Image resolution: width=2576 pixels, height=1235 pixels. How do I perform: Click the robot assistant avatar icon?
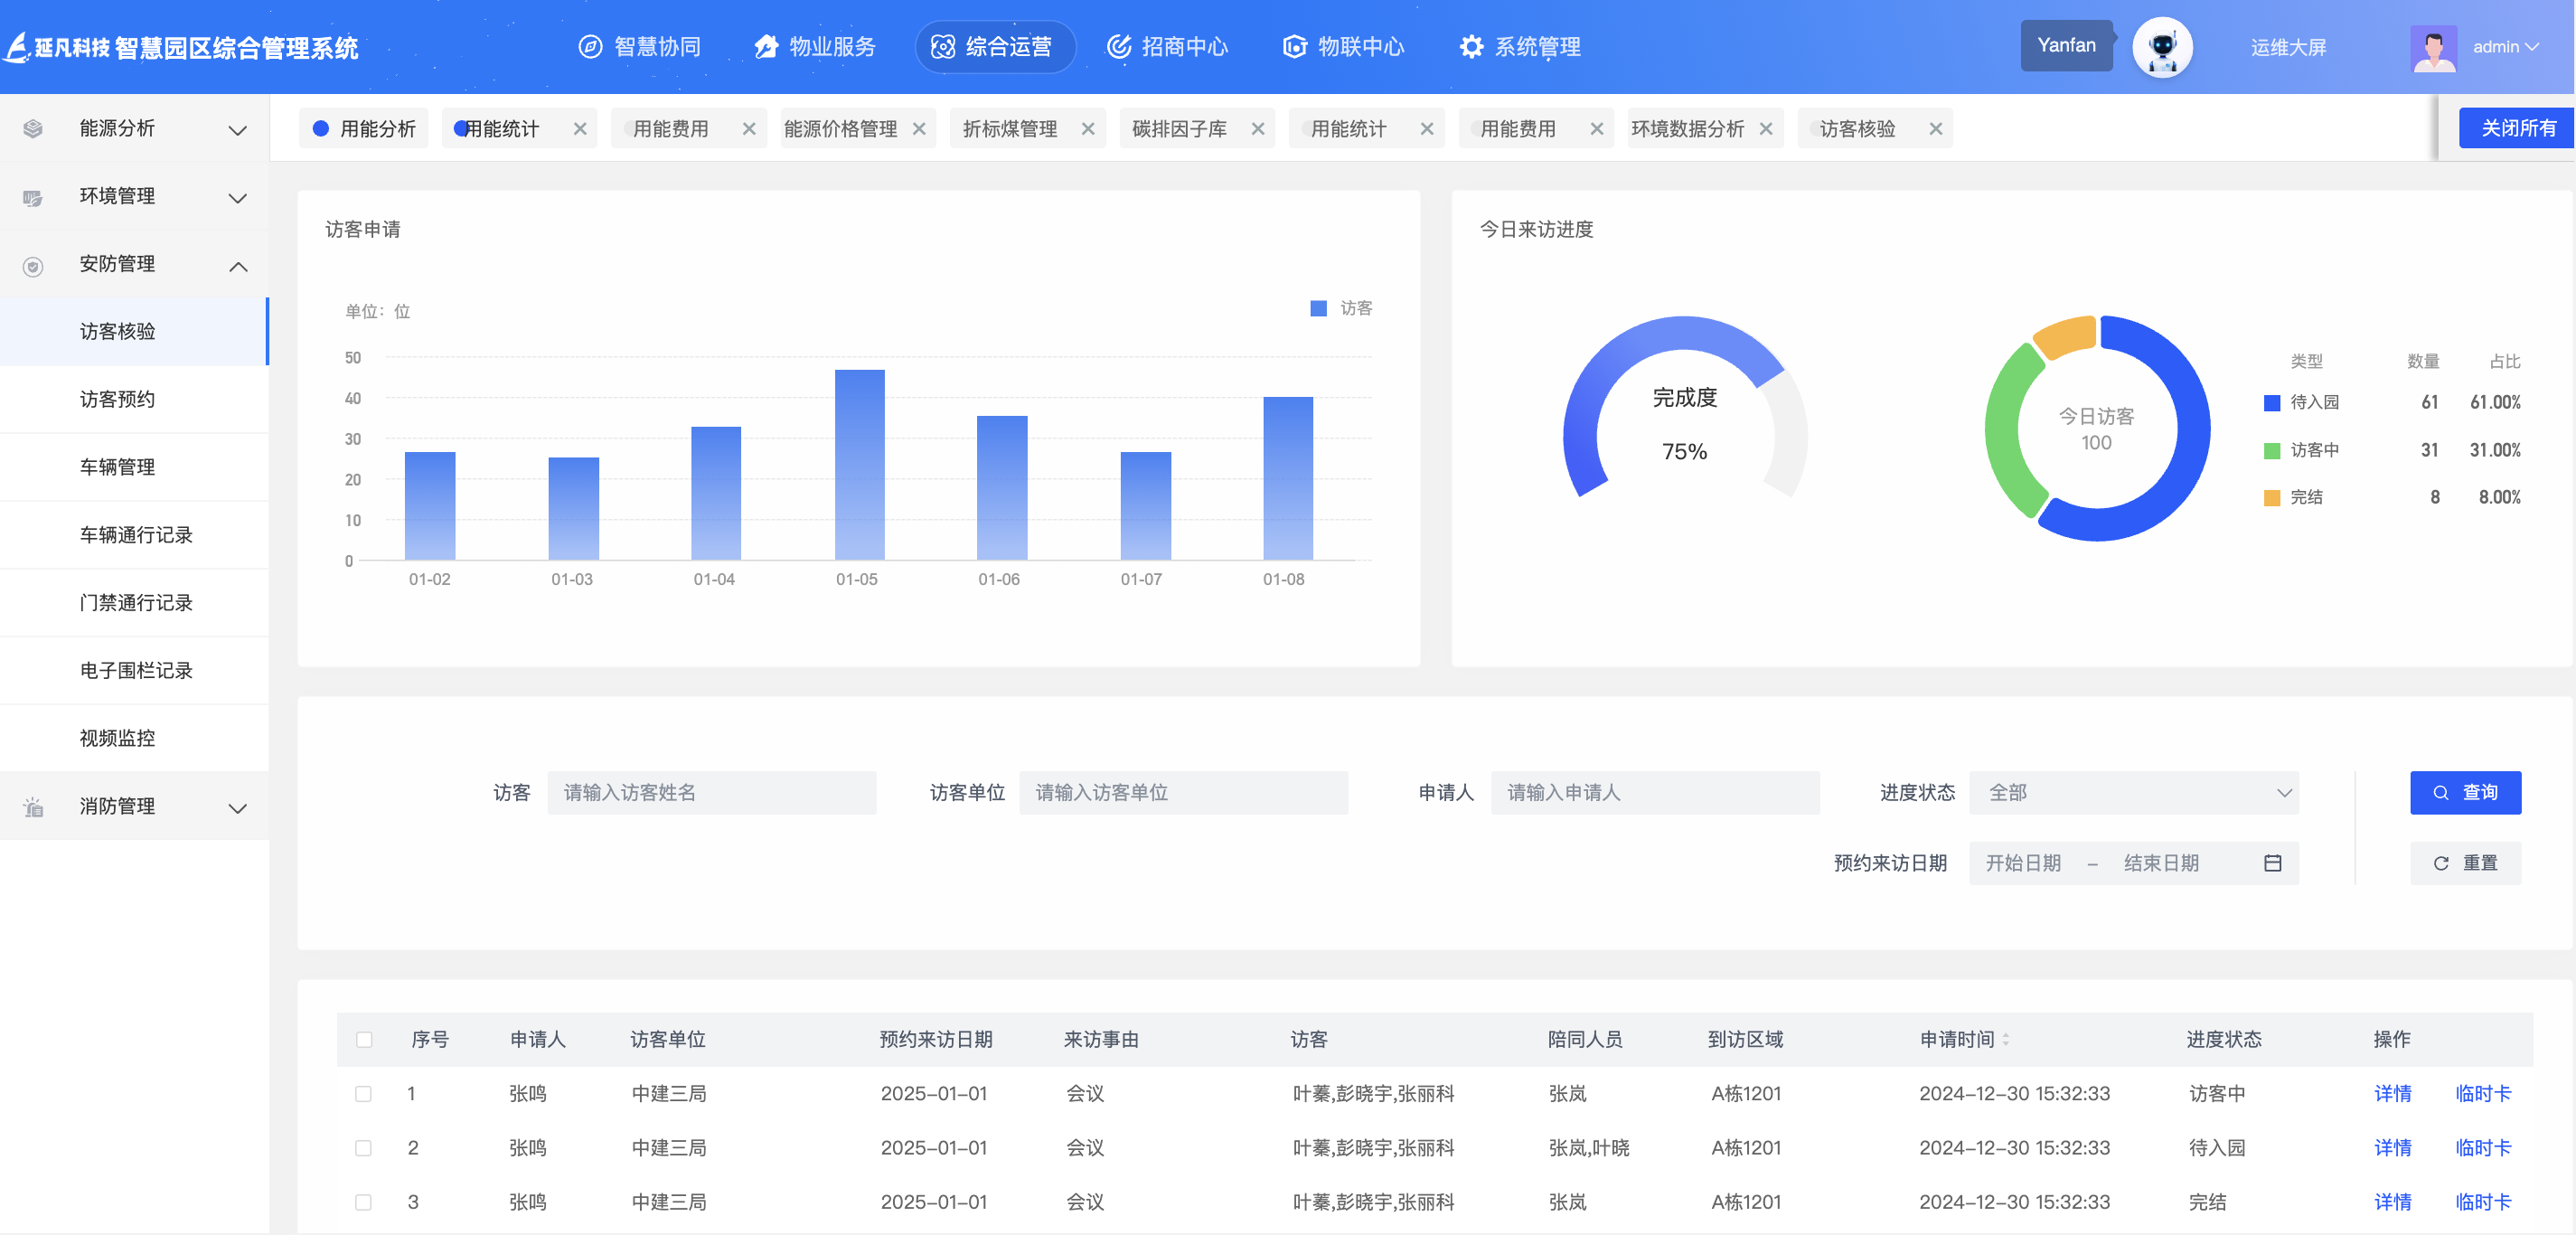tap(2161, 47)
